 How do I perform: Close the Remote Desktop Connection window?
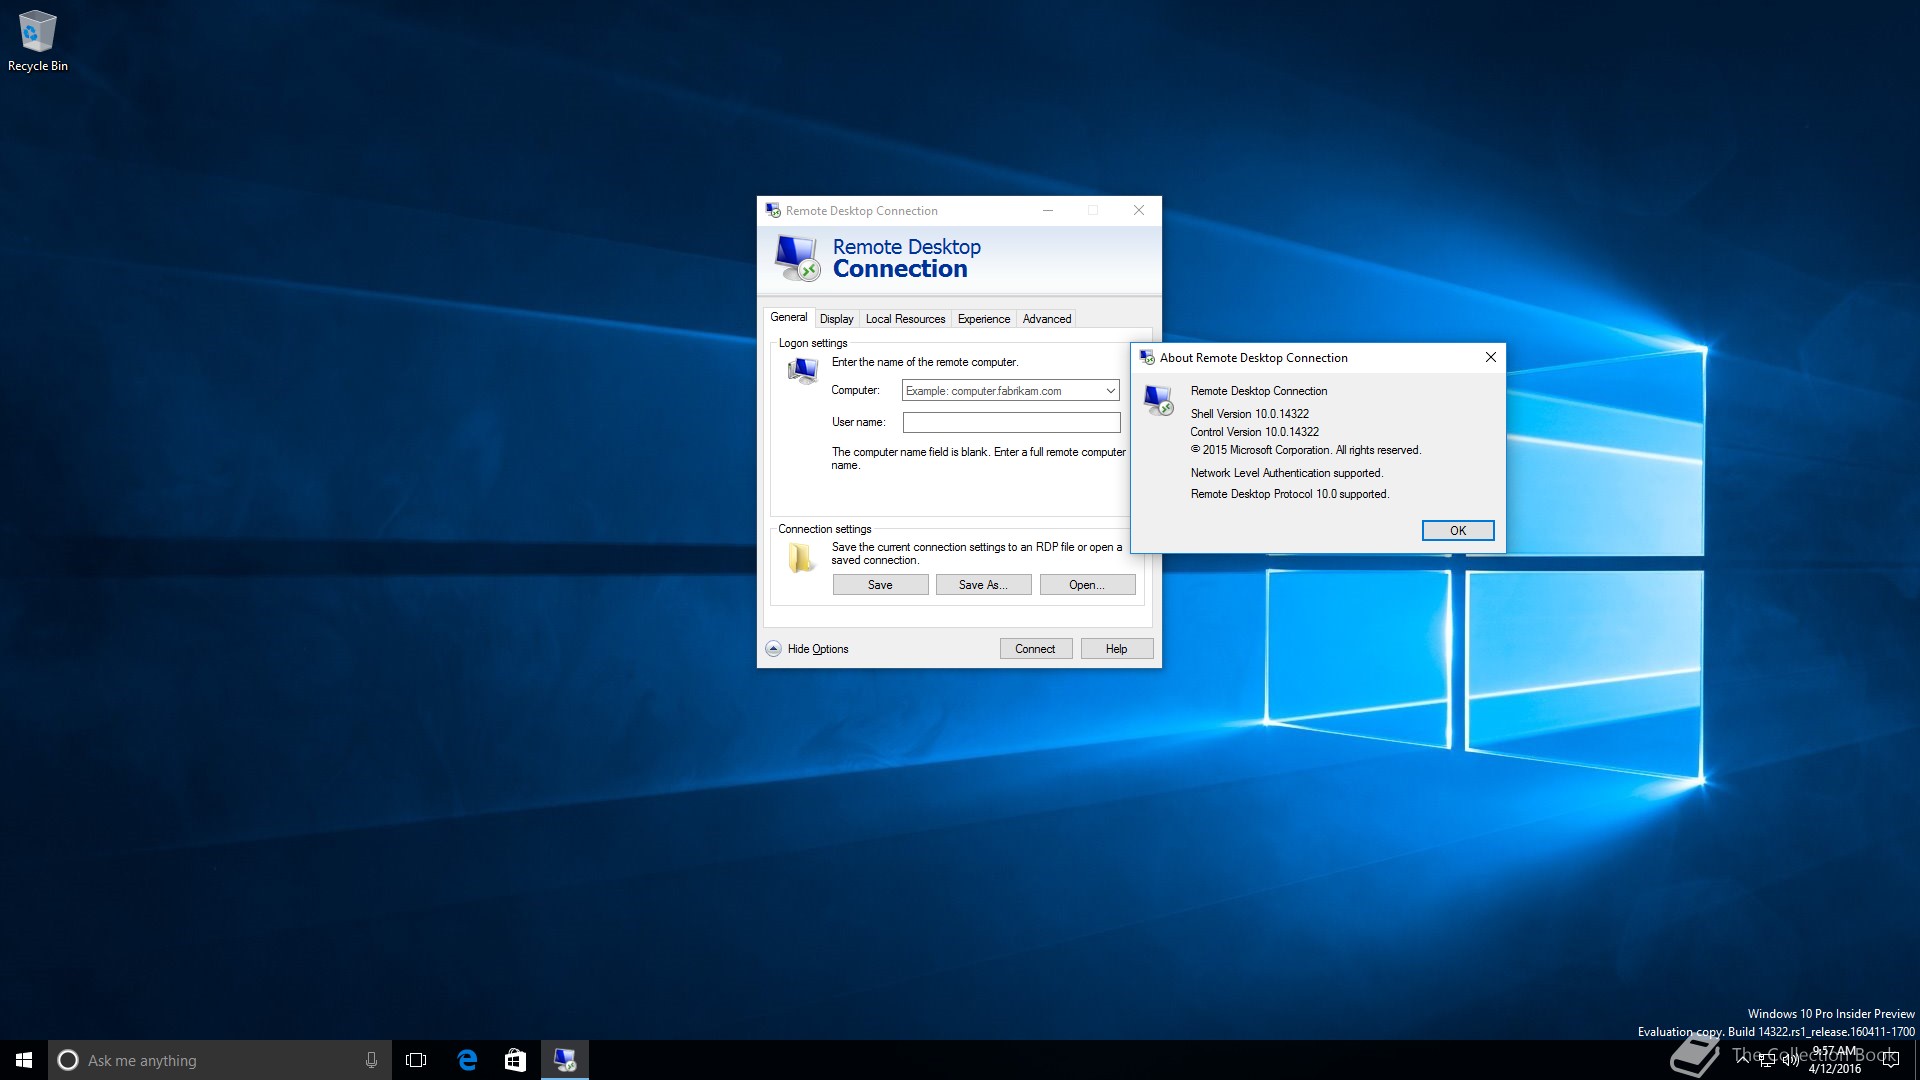pyautogui.click(x=1138, y=210)
